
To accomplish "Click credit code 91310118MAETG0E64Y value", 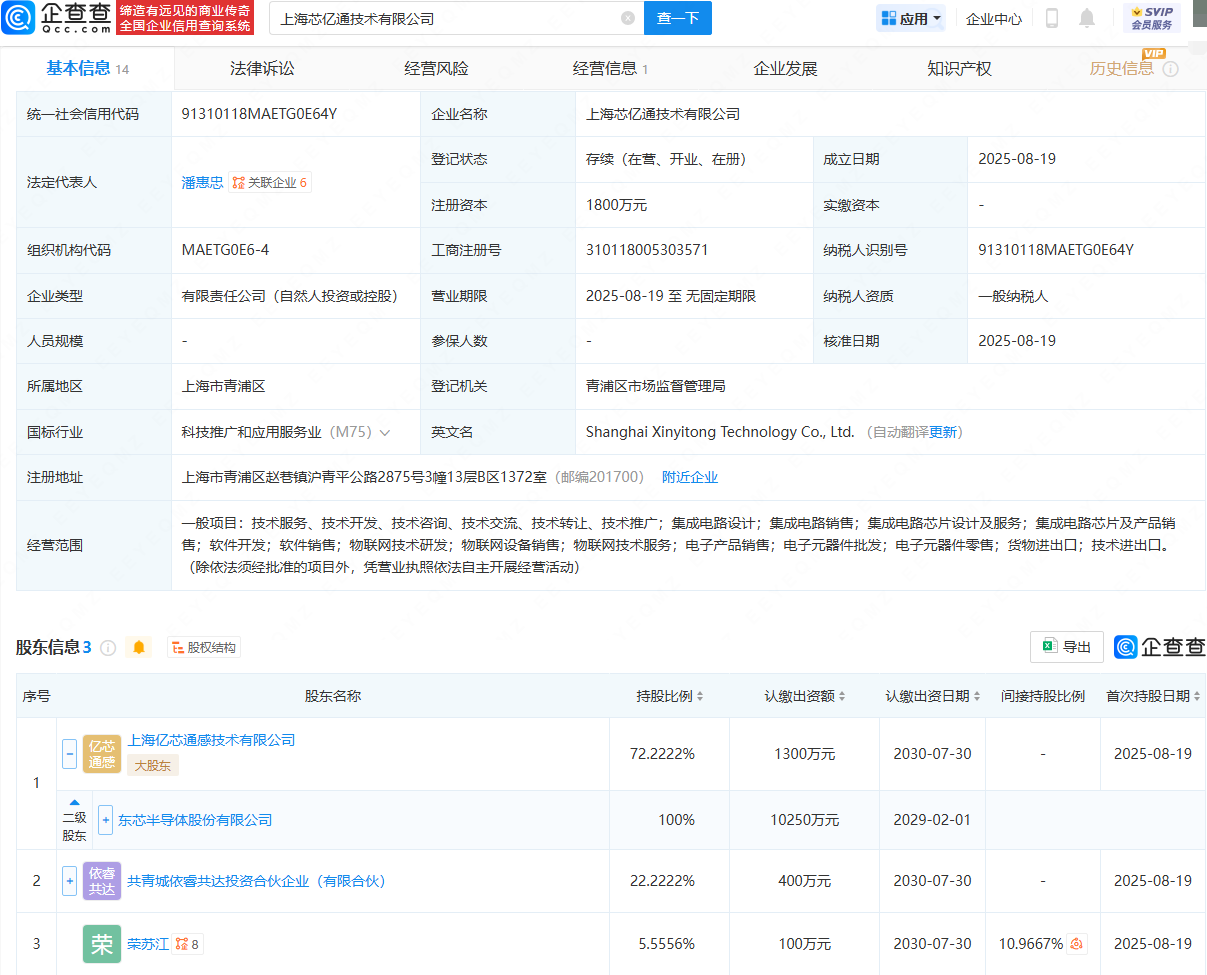I will click(x=259, y=114).
